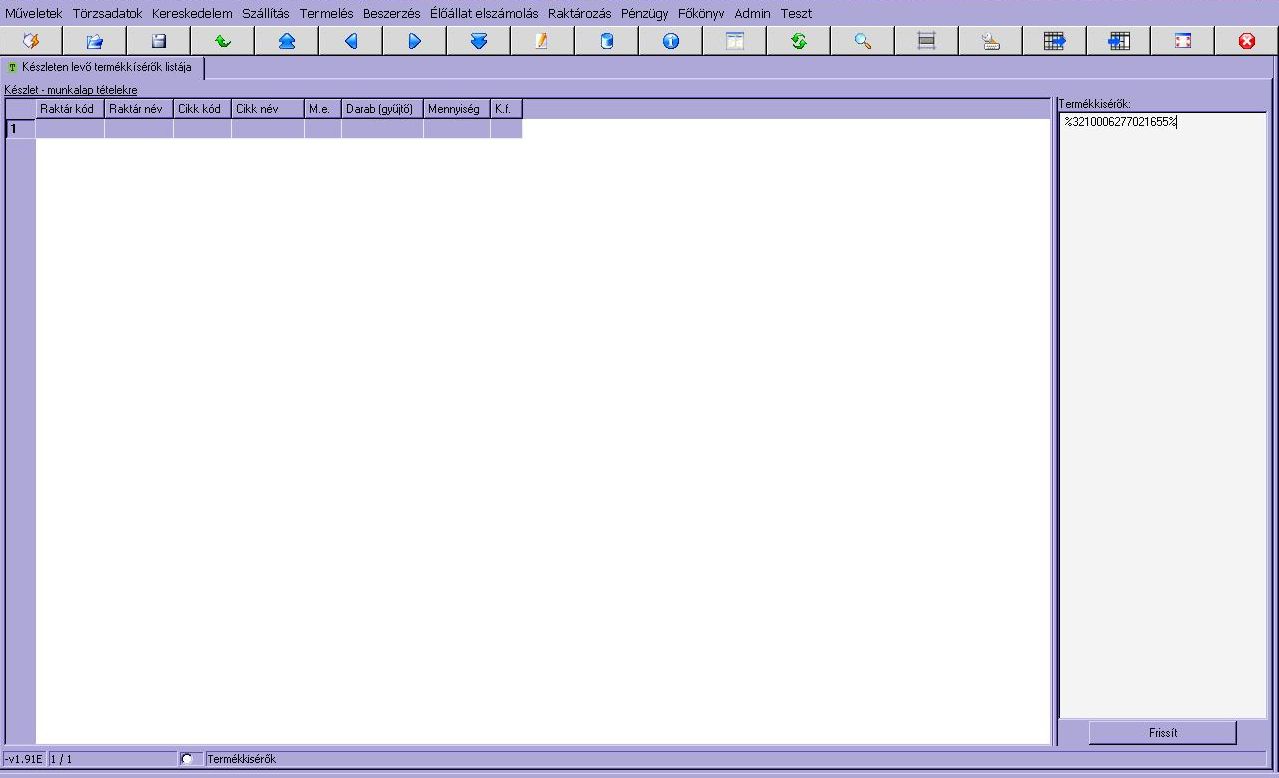Click the fullscreen expand corners icon
This screenshot has height=778, width=1279.
(1183, 41)
